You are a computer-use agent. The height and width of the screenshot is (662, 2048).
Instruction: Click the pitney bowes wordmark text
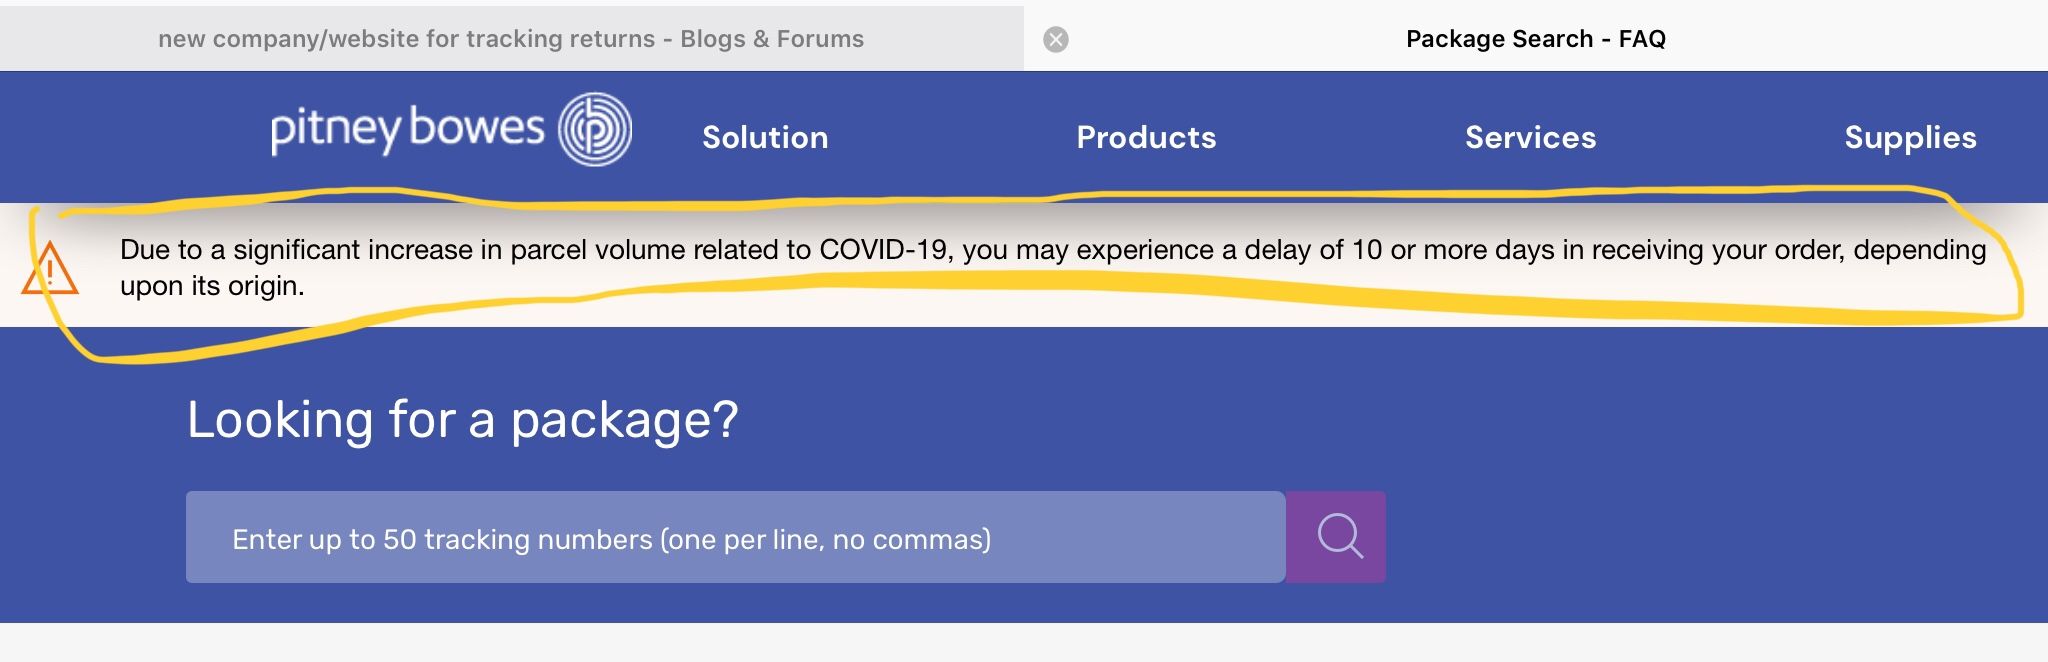click(407, 129)
